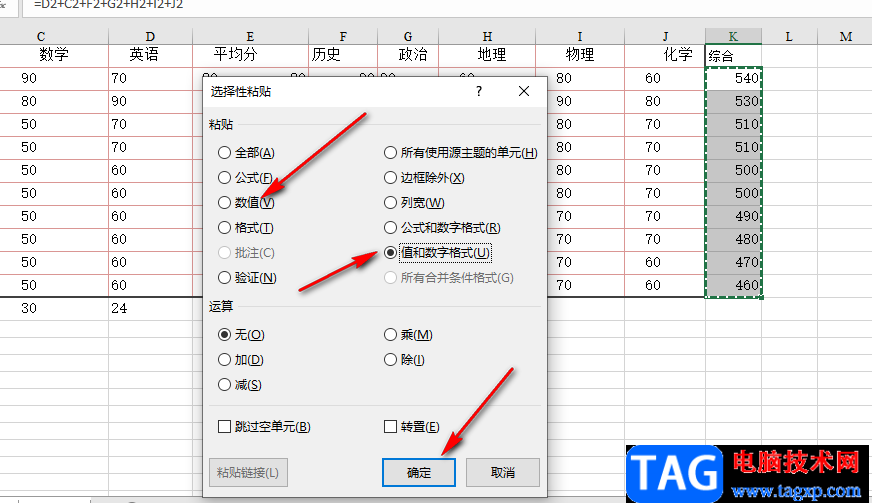872x503 pixels.
Task: Cancel the dialog with 取消
Action: 503,472
